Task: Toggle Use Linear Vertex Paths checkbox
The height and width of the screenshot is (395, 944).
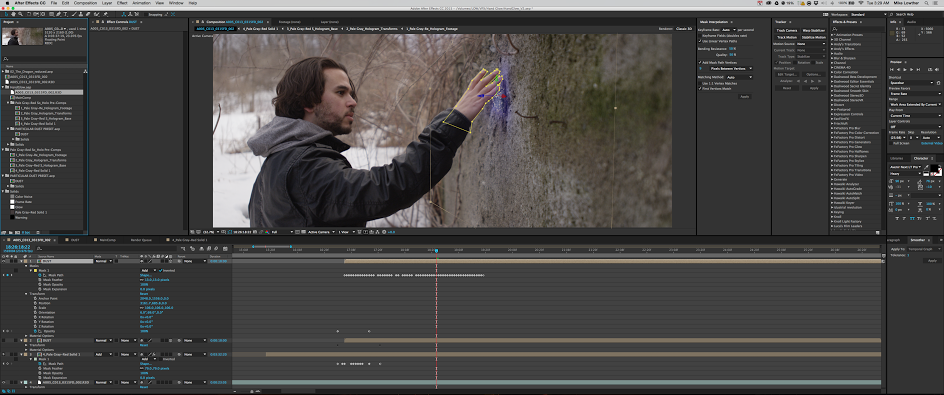Action: click(x=700, y=41)
